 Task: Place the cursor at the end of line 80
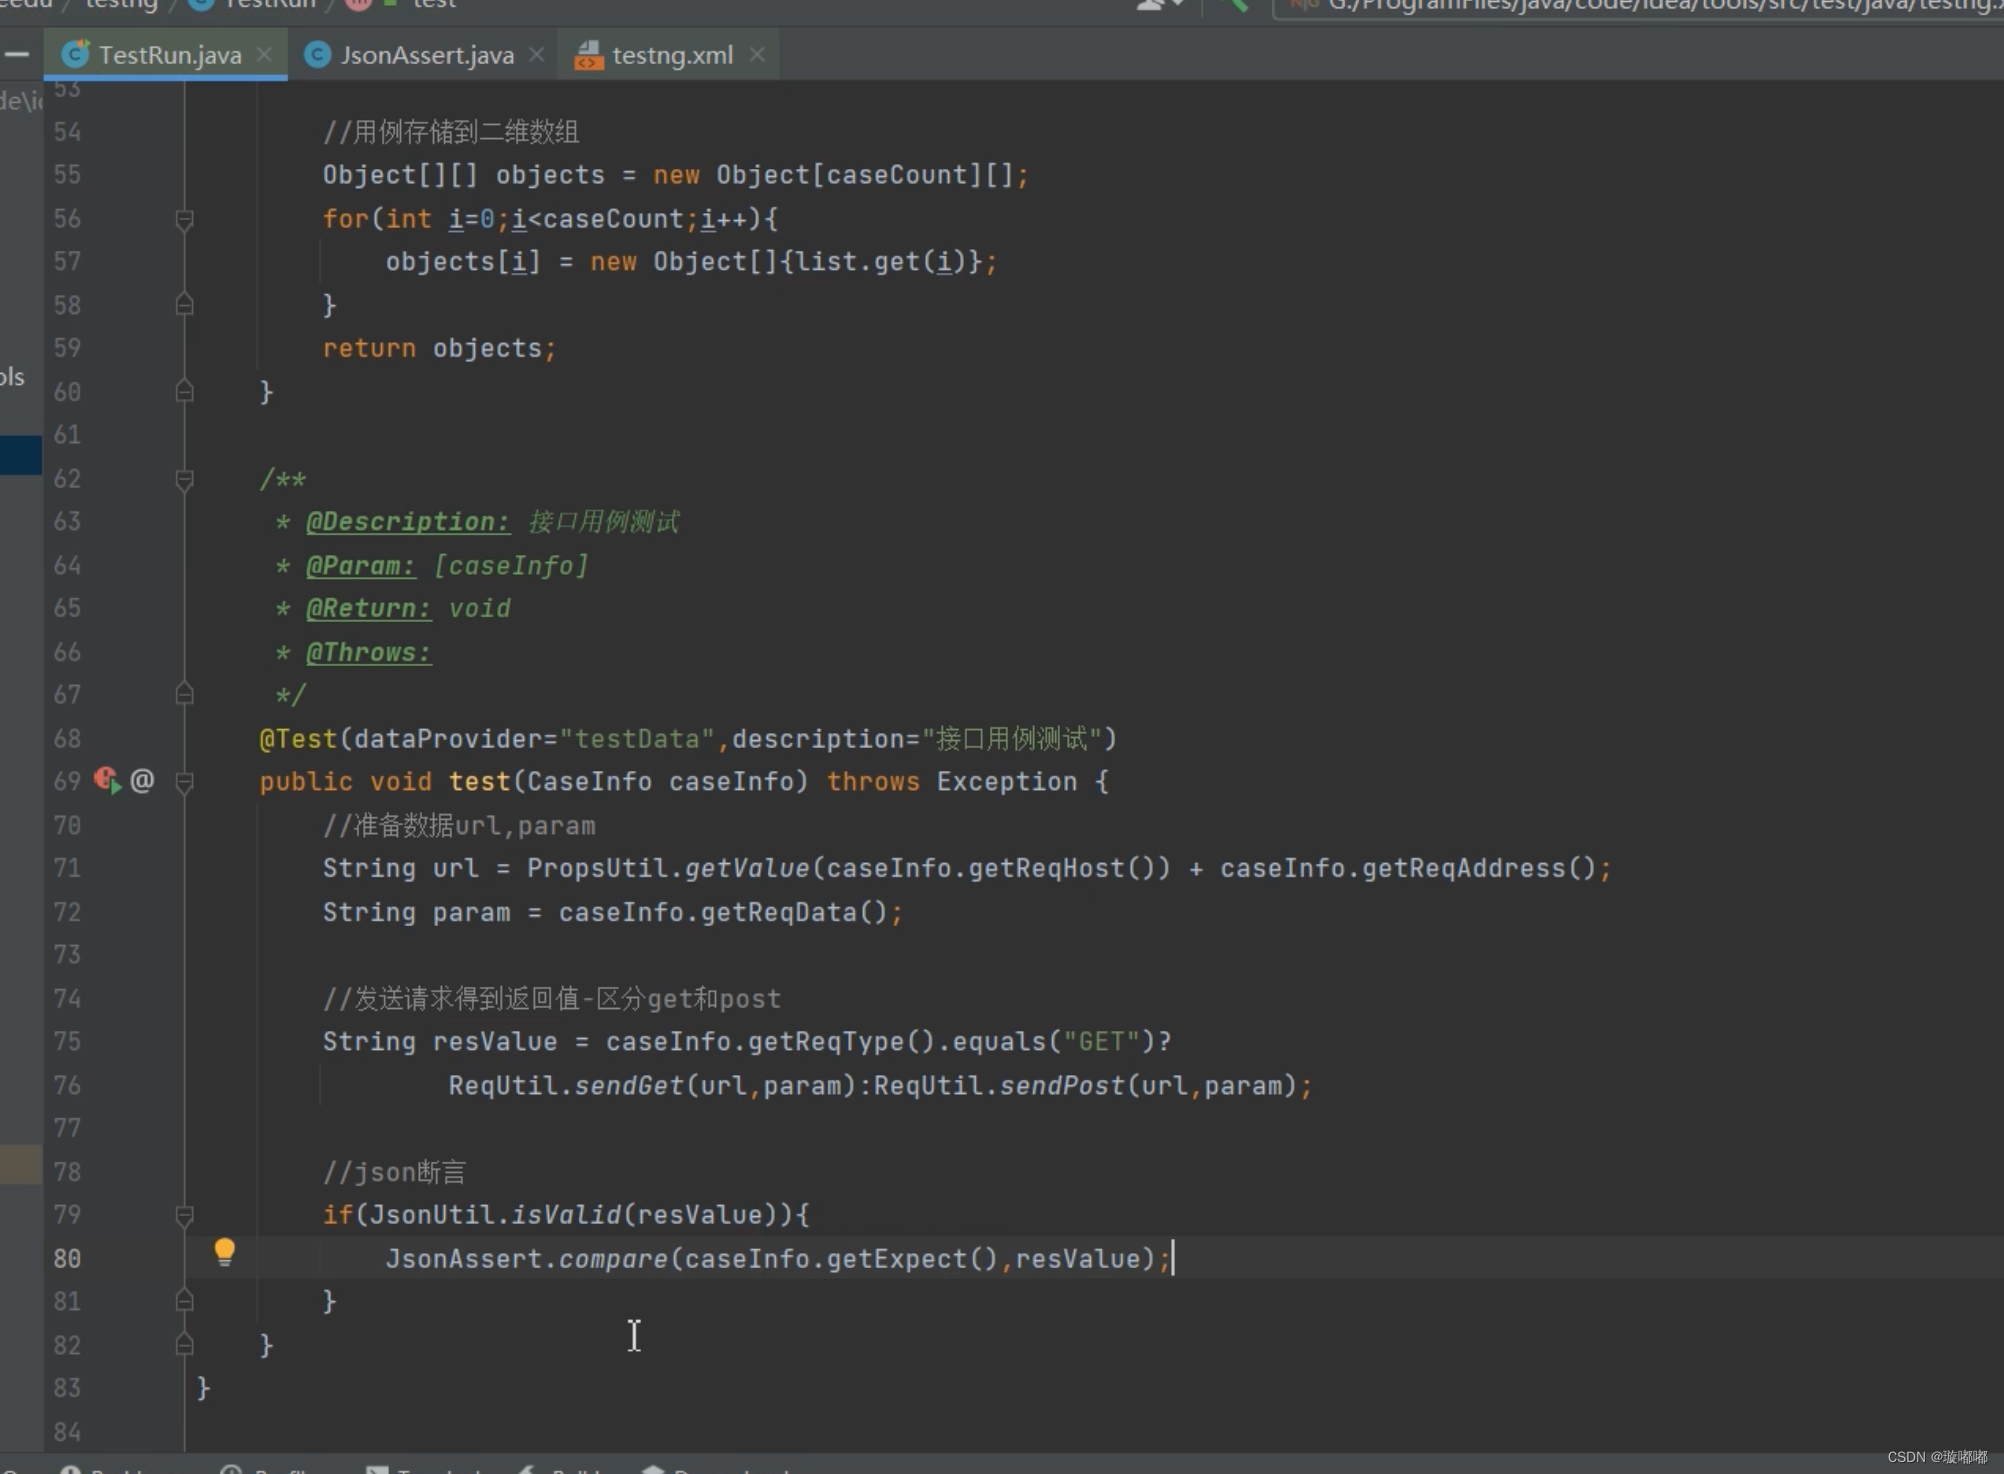(1173, 1259)
